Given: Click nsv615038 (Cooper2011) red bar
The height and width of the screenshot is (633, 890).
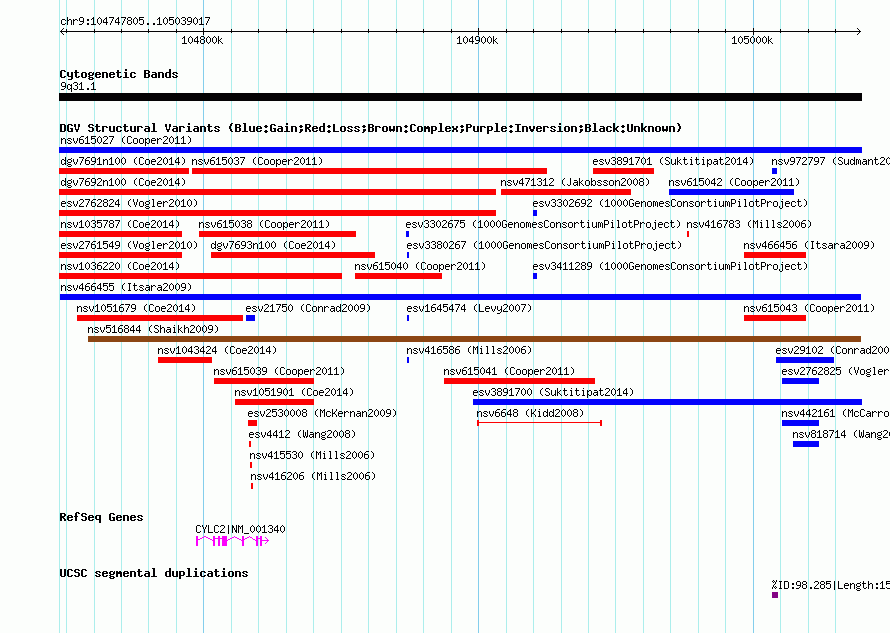Looking at the screenshot, I should 278,234.
